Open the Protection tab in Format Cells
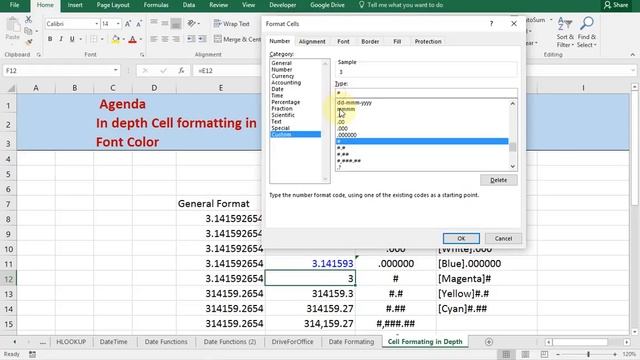Screen dimensions: 640x360 (428, 41)
